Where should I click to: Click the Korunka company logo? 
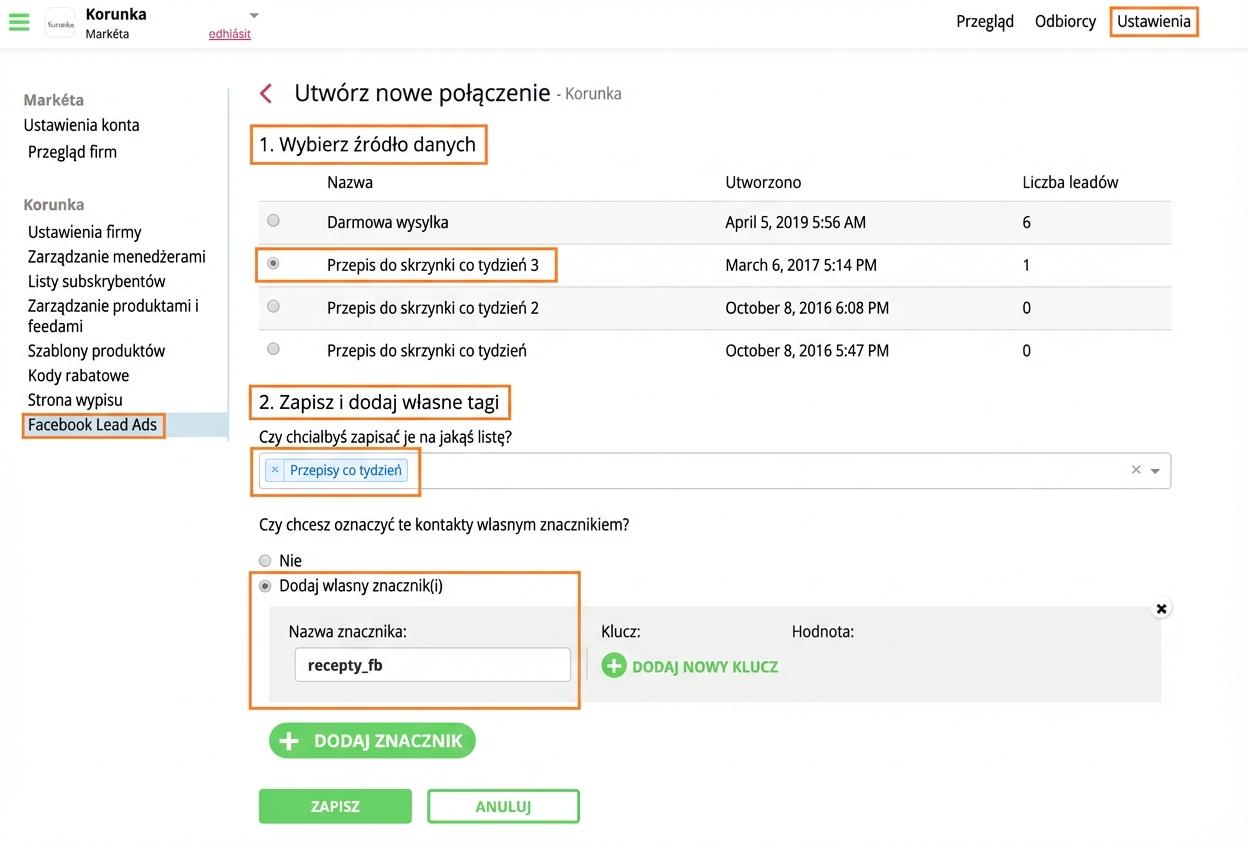click(x=60, y=23)
